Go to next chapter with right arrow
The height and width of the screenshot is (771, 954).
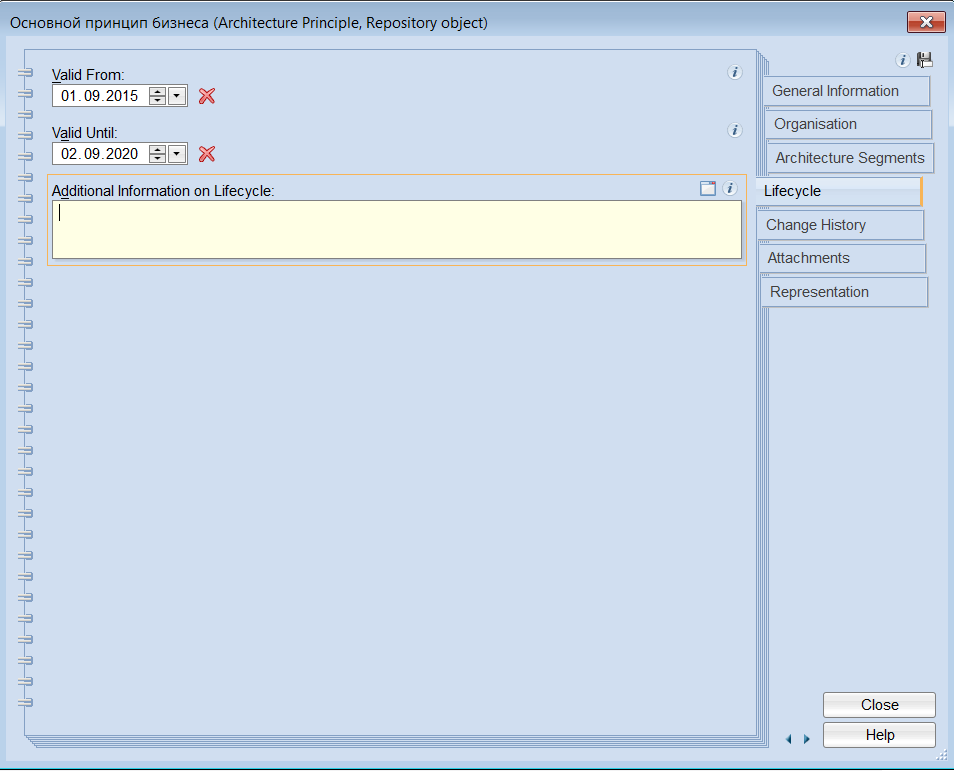coord(807,739)
